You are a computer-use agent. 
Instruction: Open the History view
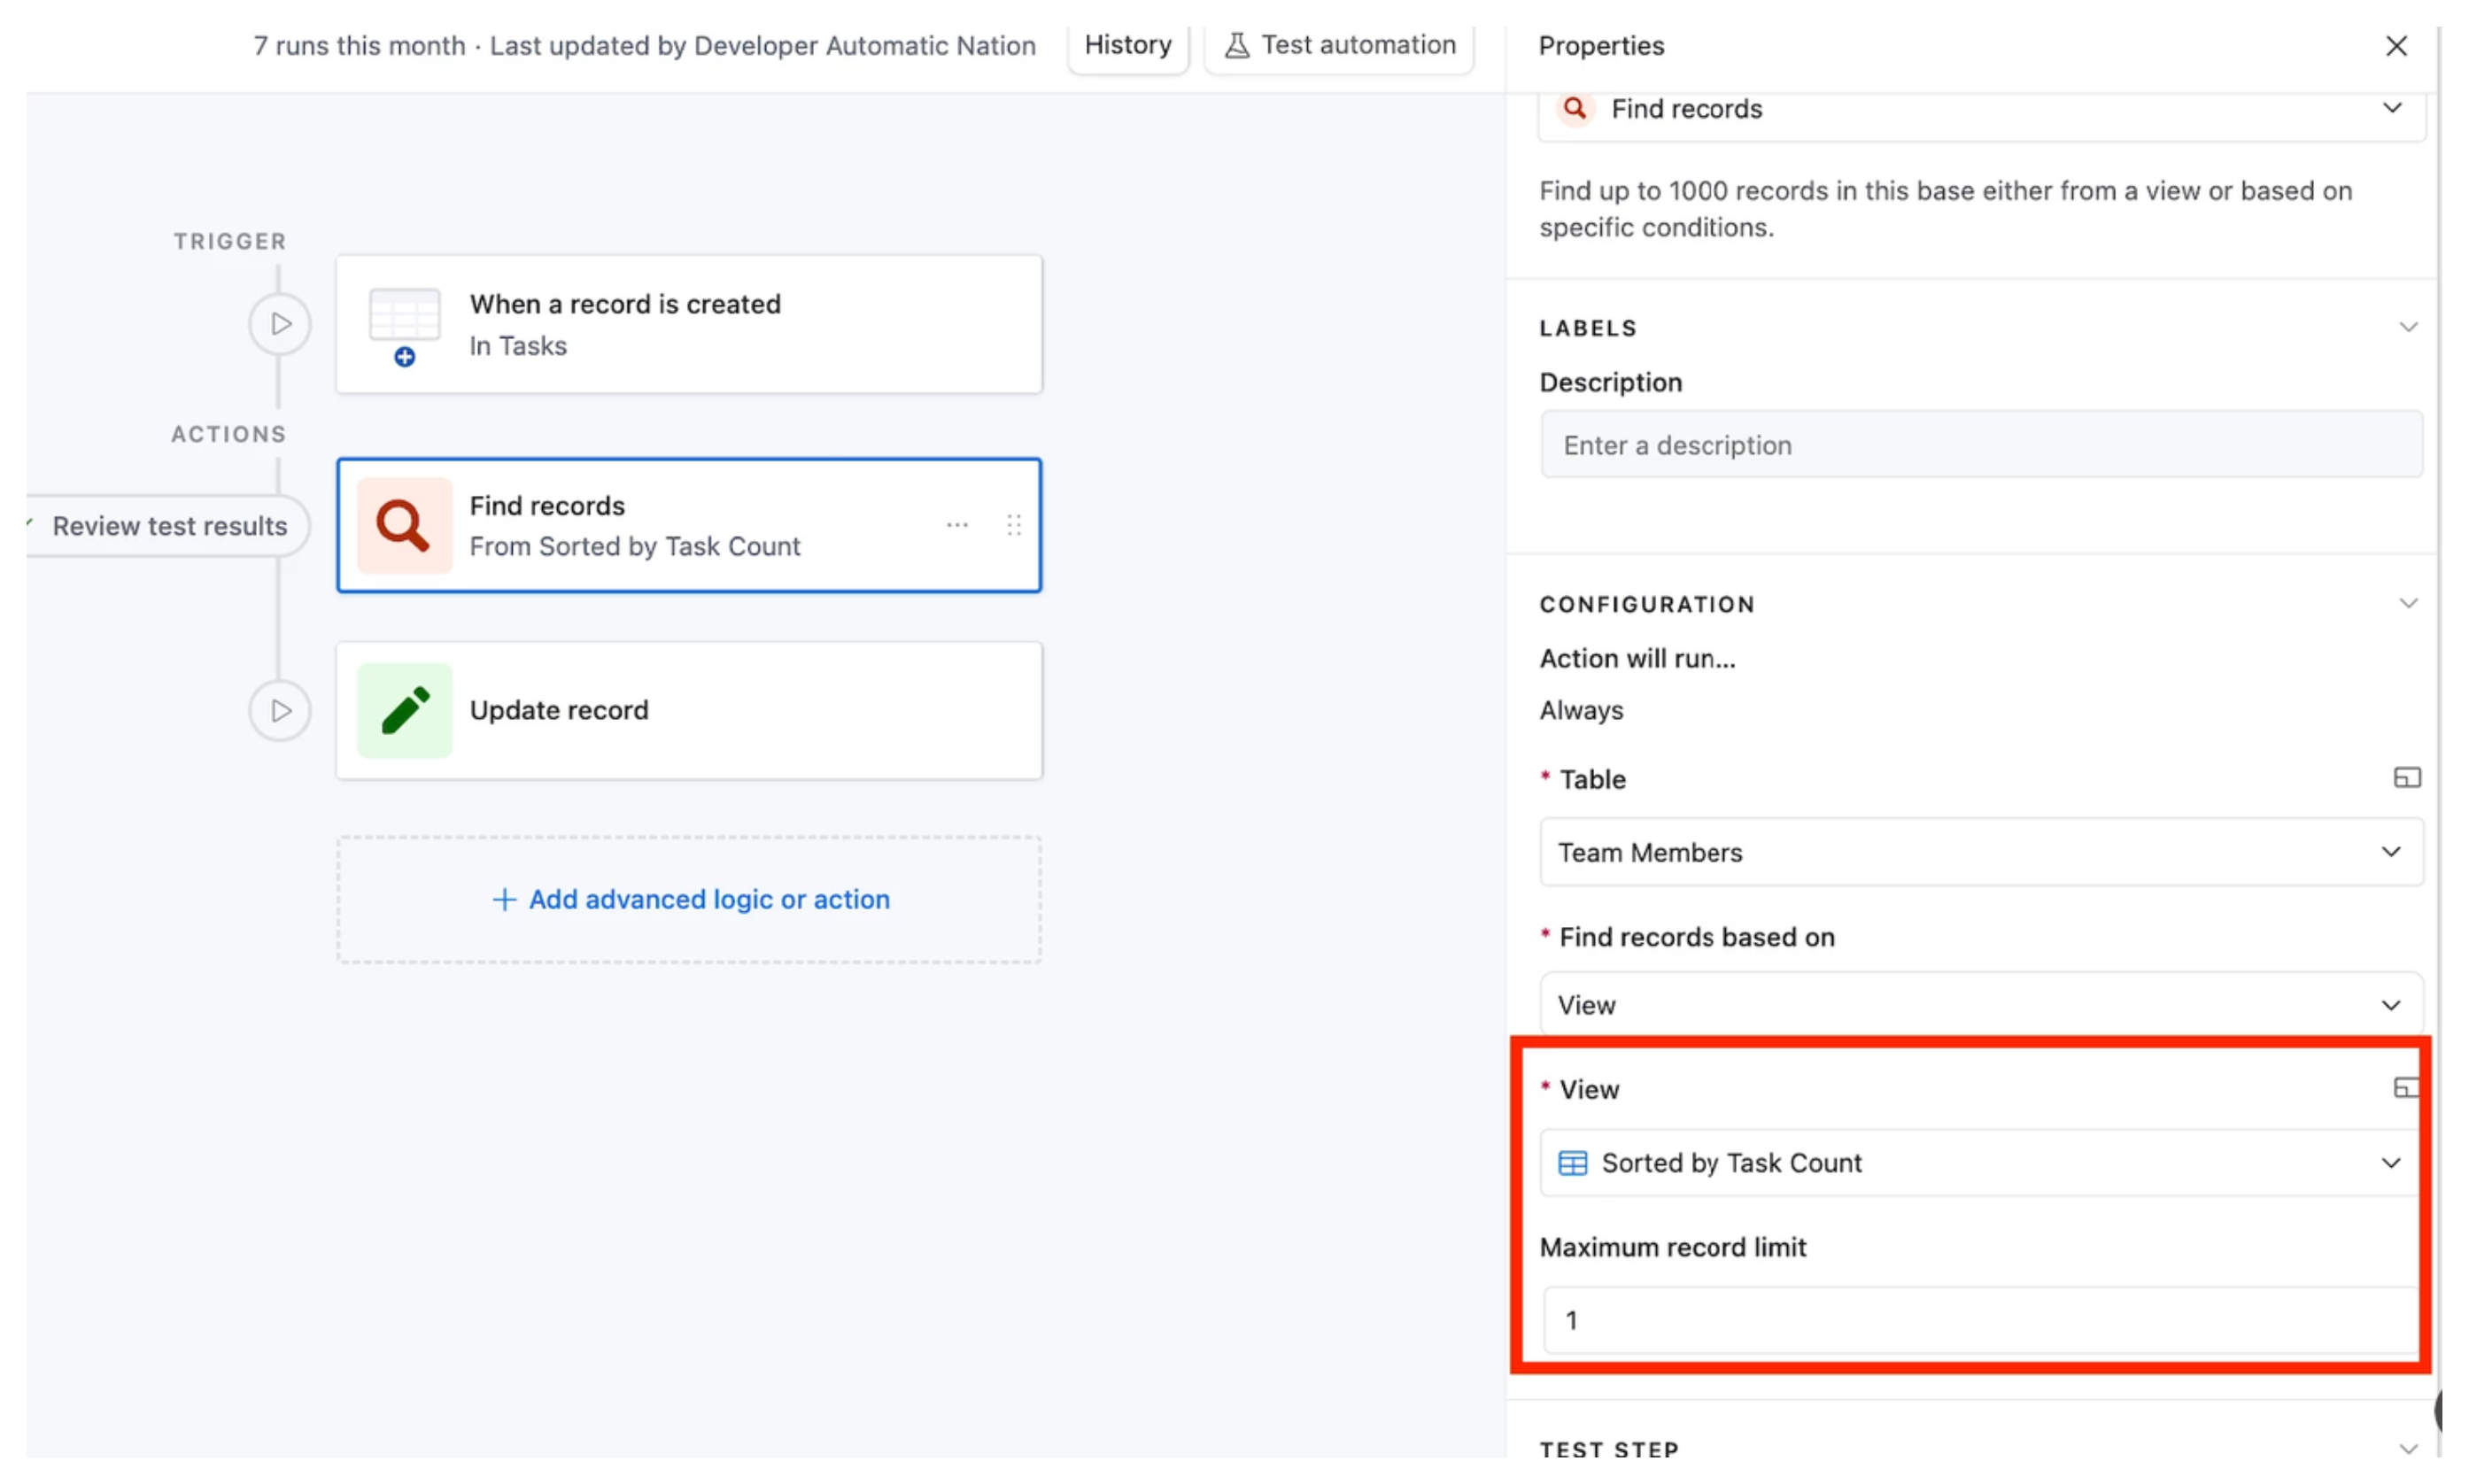(1127, 44)
